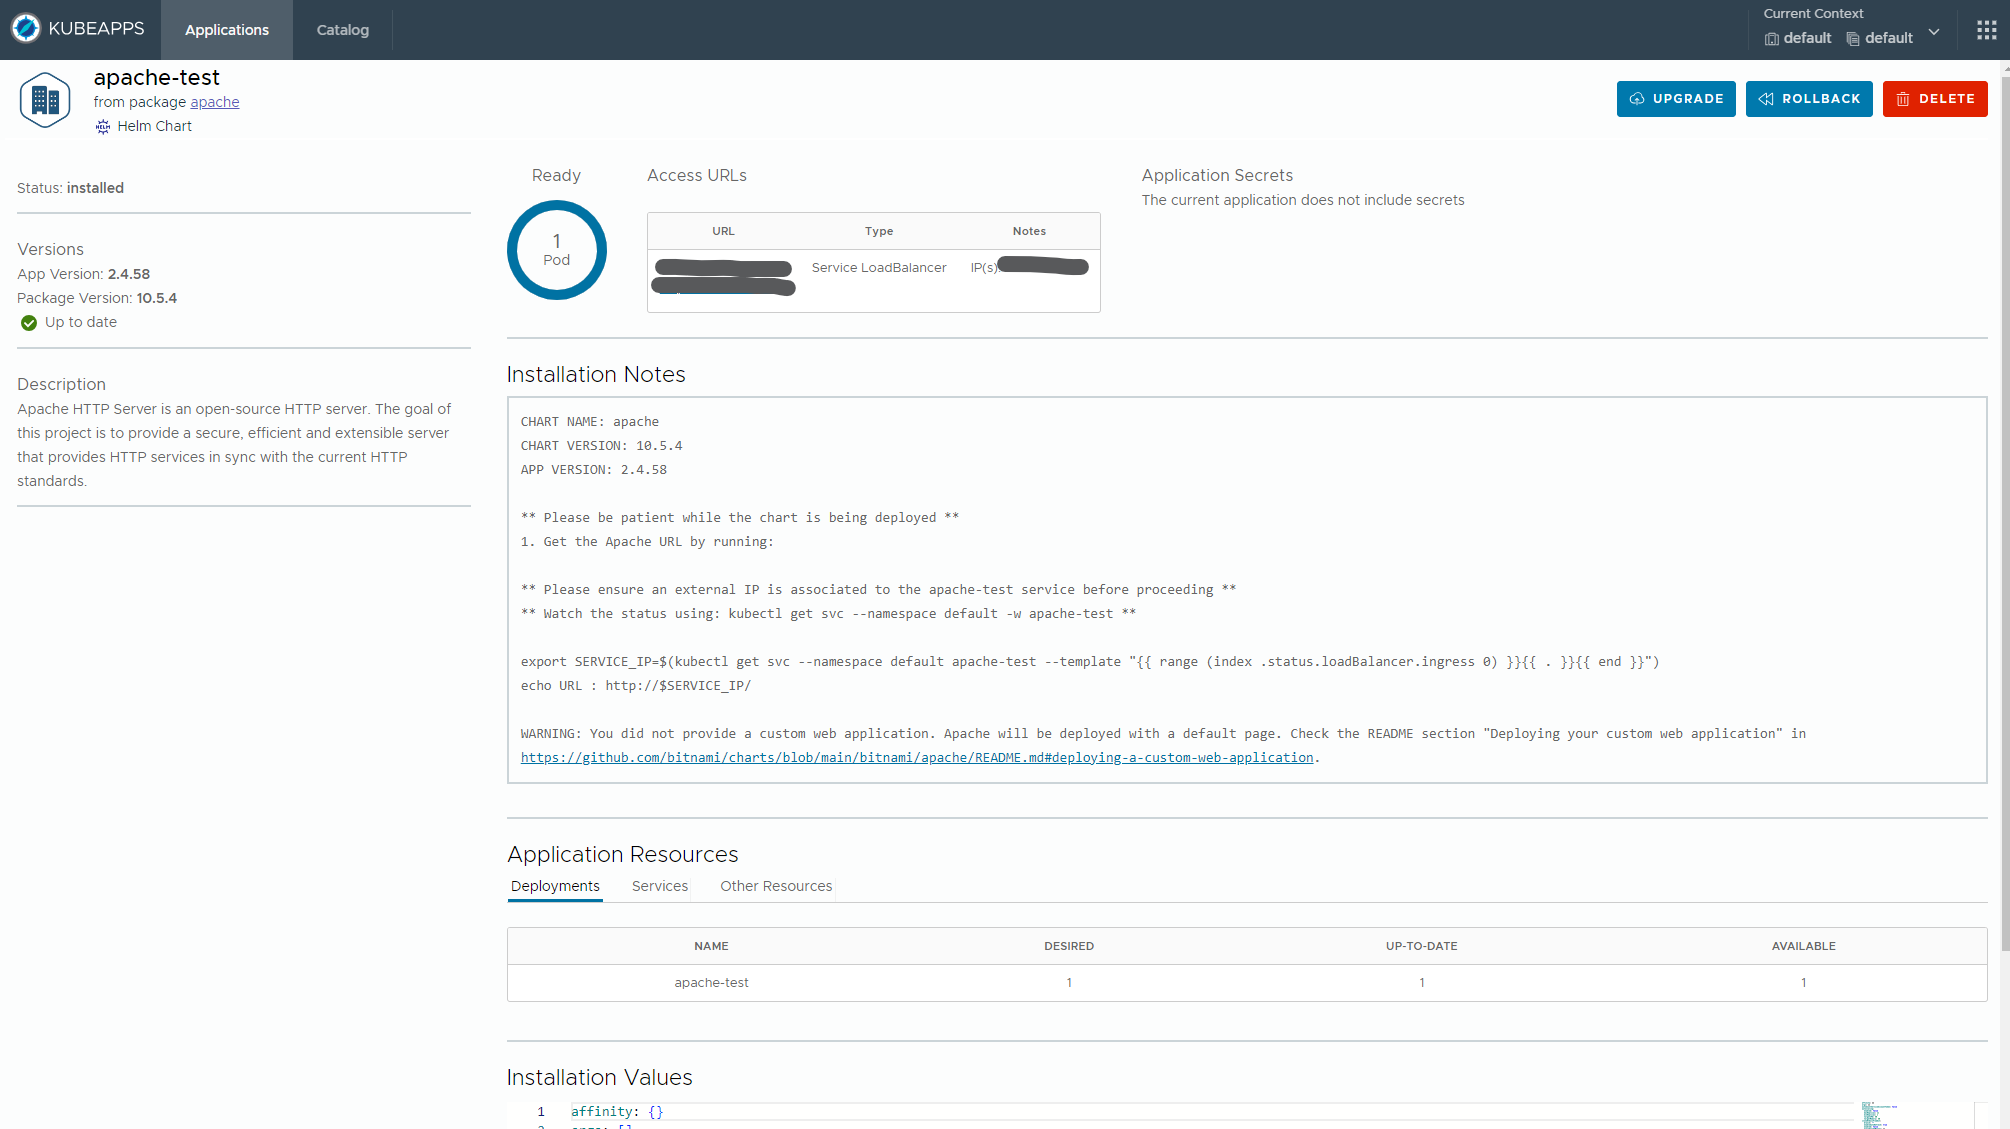Screen dimensions: 2010x1129
Task: Click the Helm Chart icon
Action: [103, 126]
